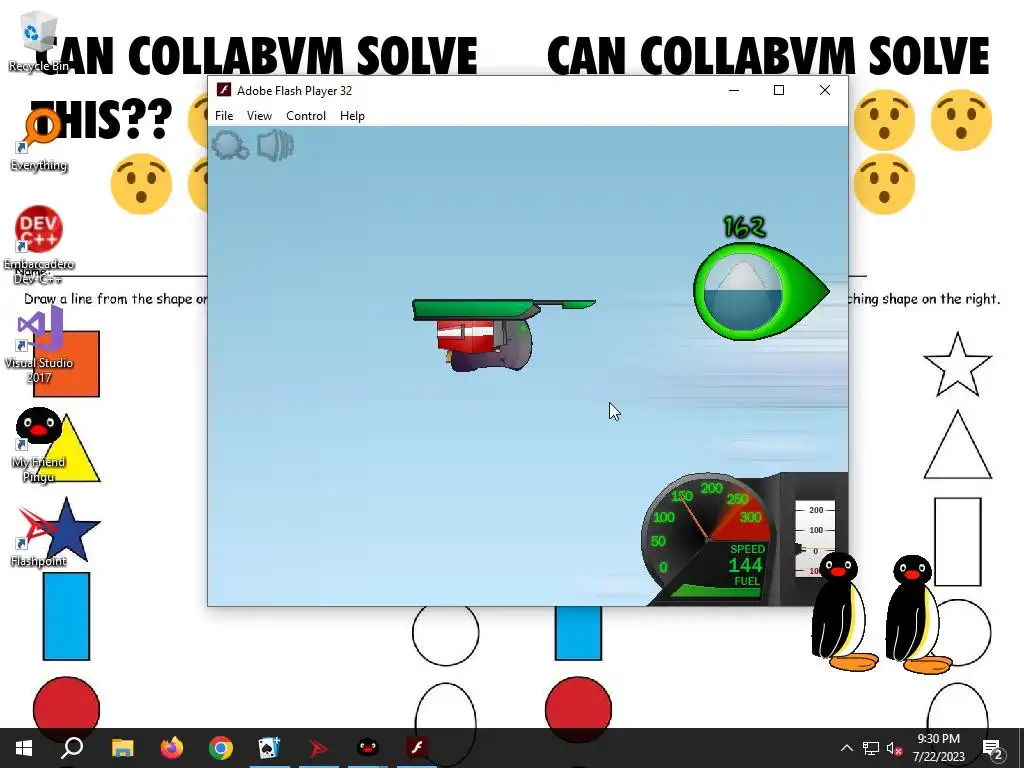Select the Flashpoint desktop icon

point(39,536)
